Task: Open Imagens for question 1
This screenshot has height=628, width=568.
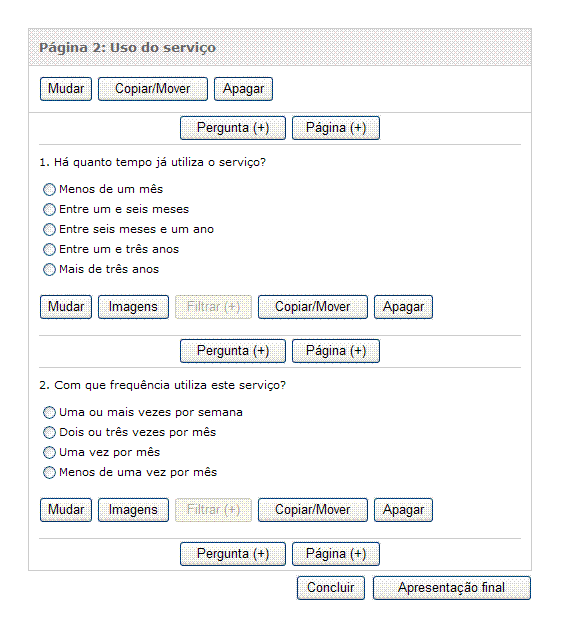Action: (133, 307)
